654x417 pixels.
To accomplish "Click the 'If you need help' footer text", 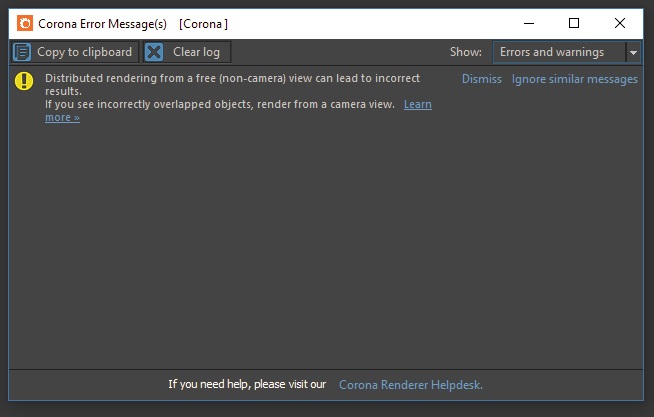I will click(247, 384).
